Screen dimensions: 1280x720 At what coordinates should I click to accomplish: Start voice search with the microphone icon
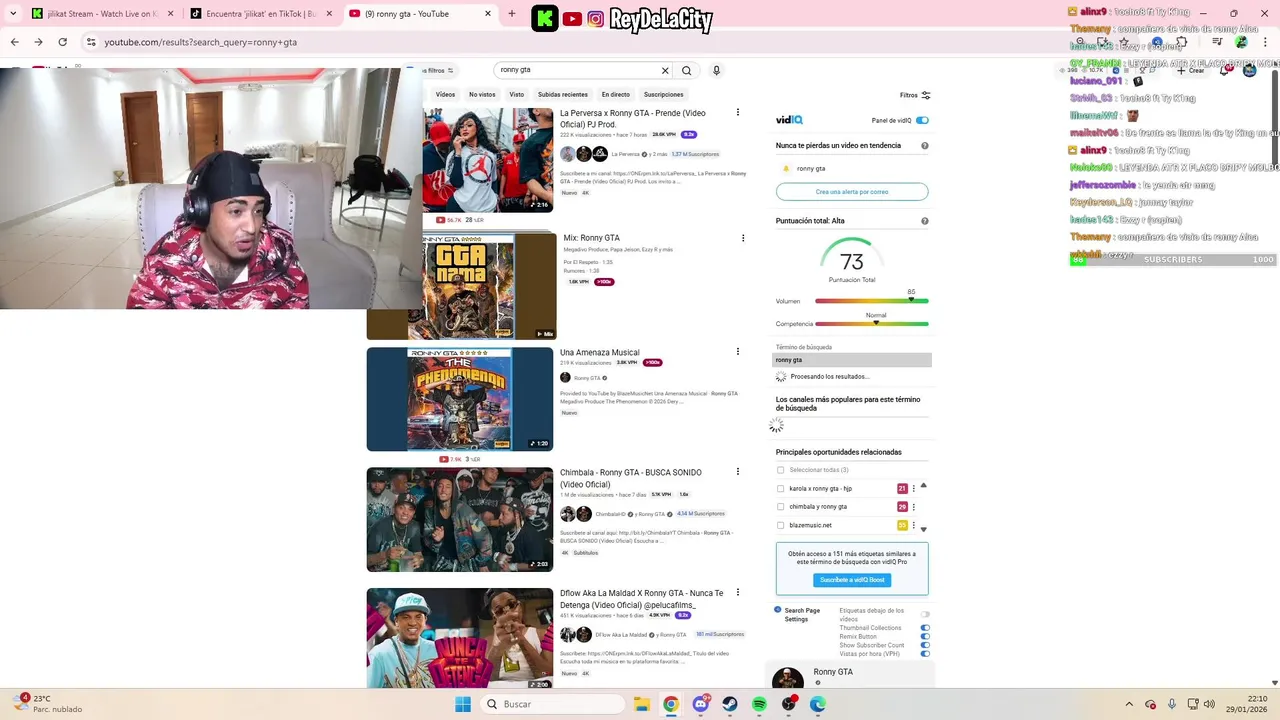tap(716, 71)
